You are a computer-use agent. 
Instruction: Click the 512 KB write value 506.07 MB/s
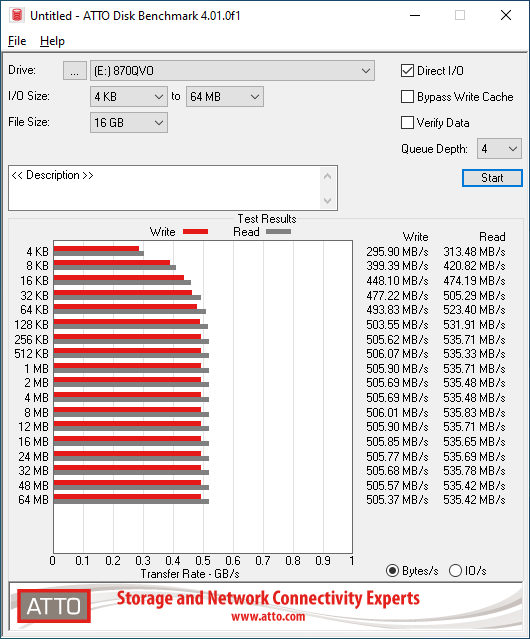[x=397, y=354]
